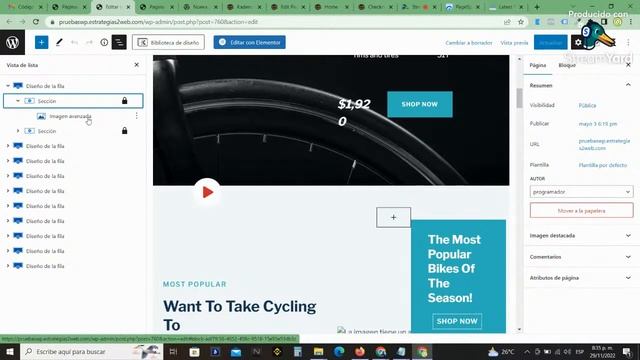
Task: Click the Want To Take Cycling heading
Action: click(x=240, y=315)
